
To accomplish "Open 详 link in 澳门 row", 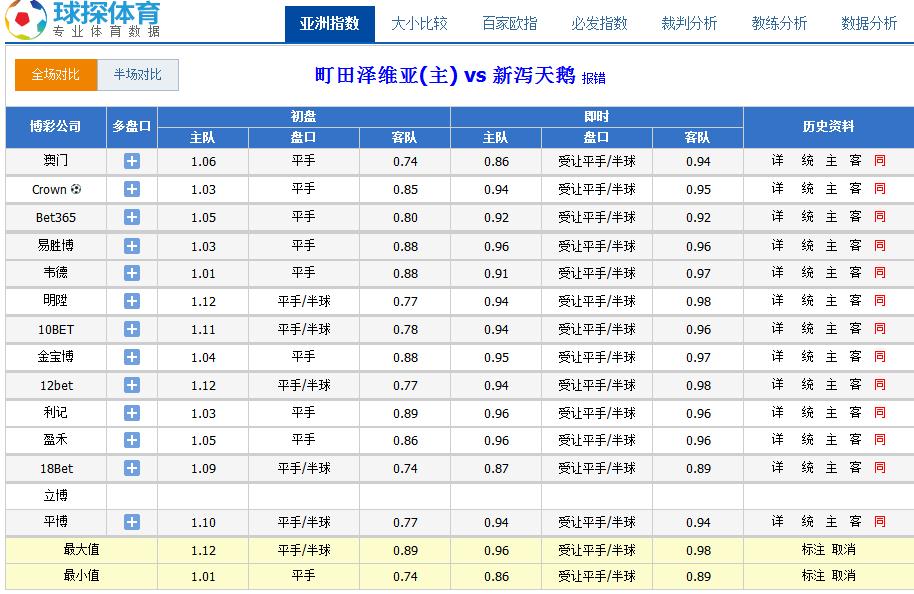I will 778,160.
